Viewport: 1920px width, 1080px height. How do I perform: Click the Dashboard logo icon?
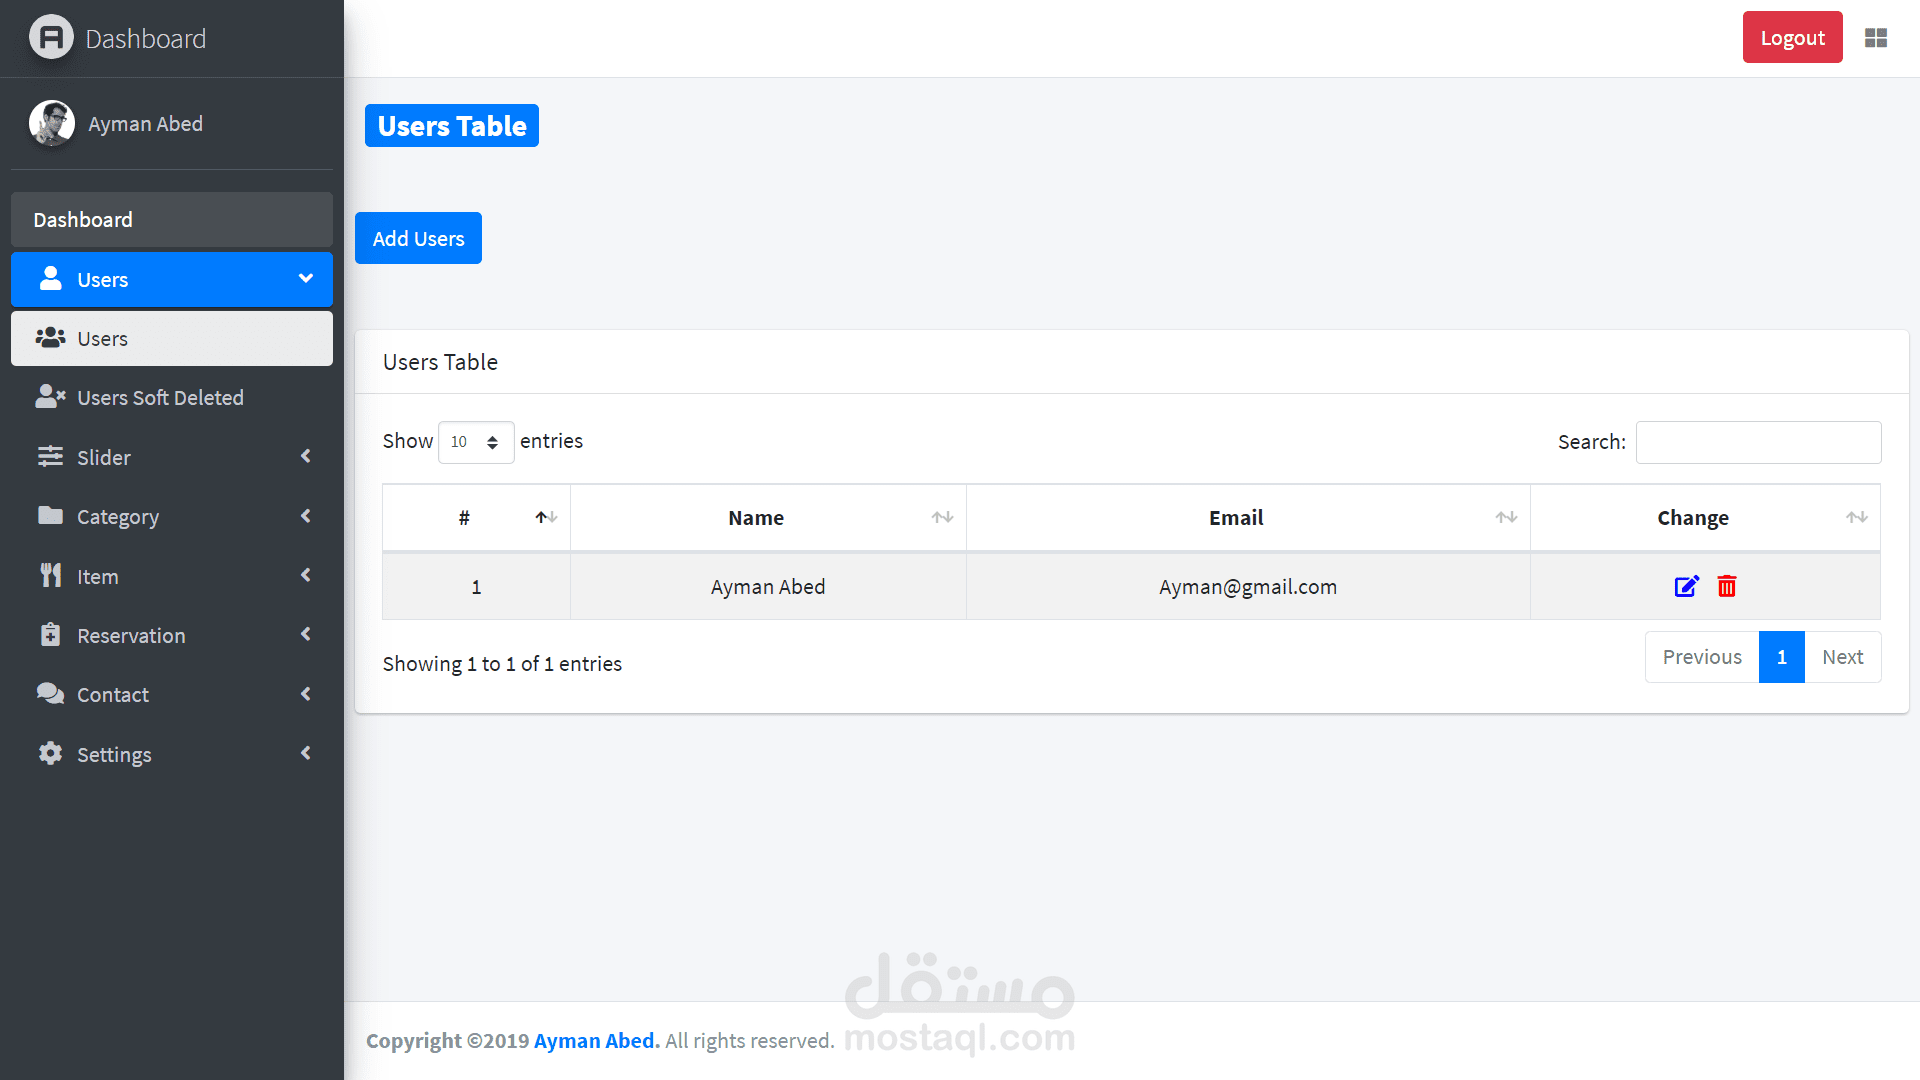[51, 38]
